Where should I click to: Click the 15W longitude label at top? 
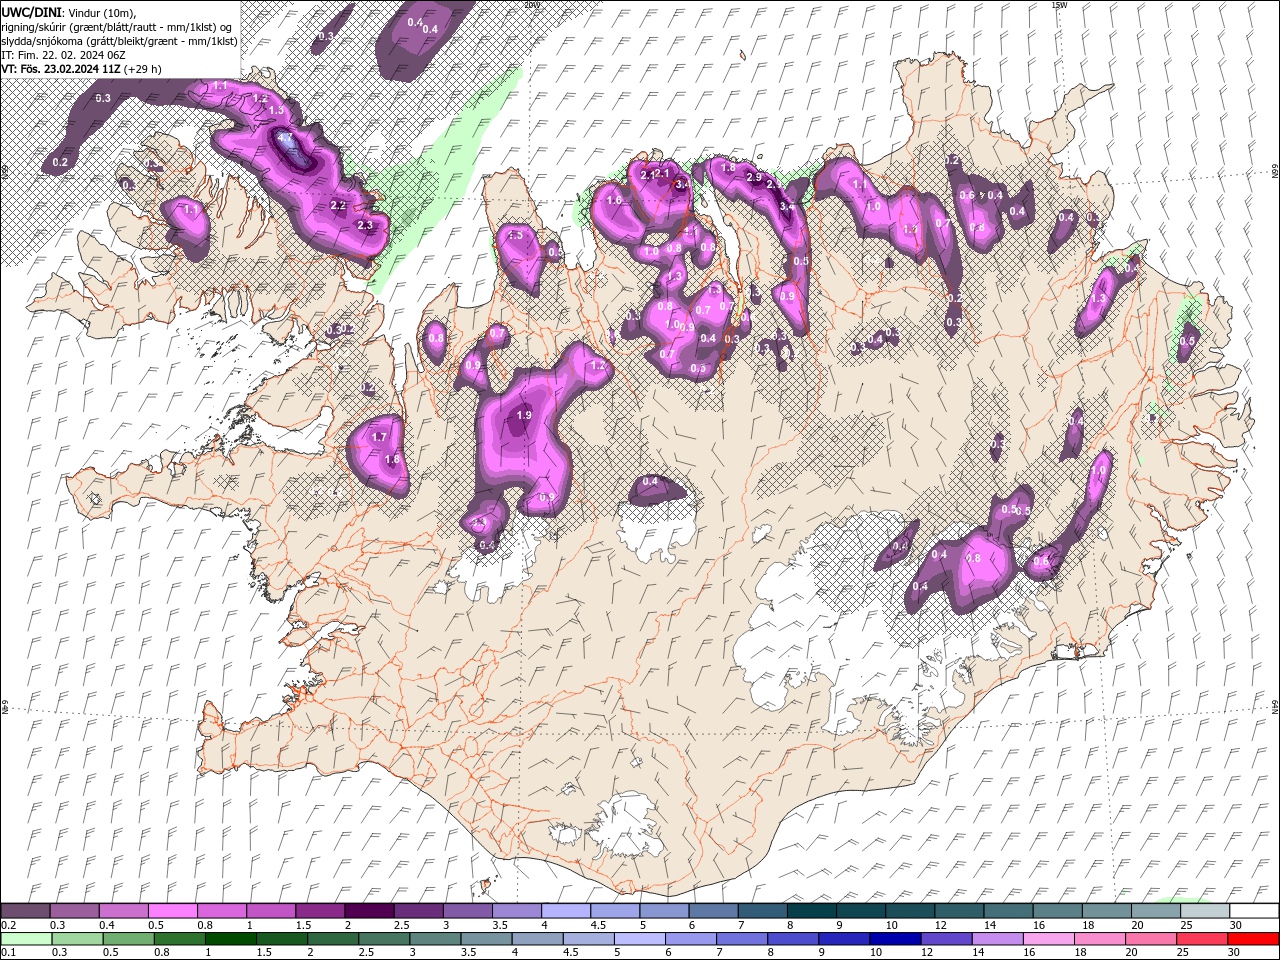pos(1059,5)
